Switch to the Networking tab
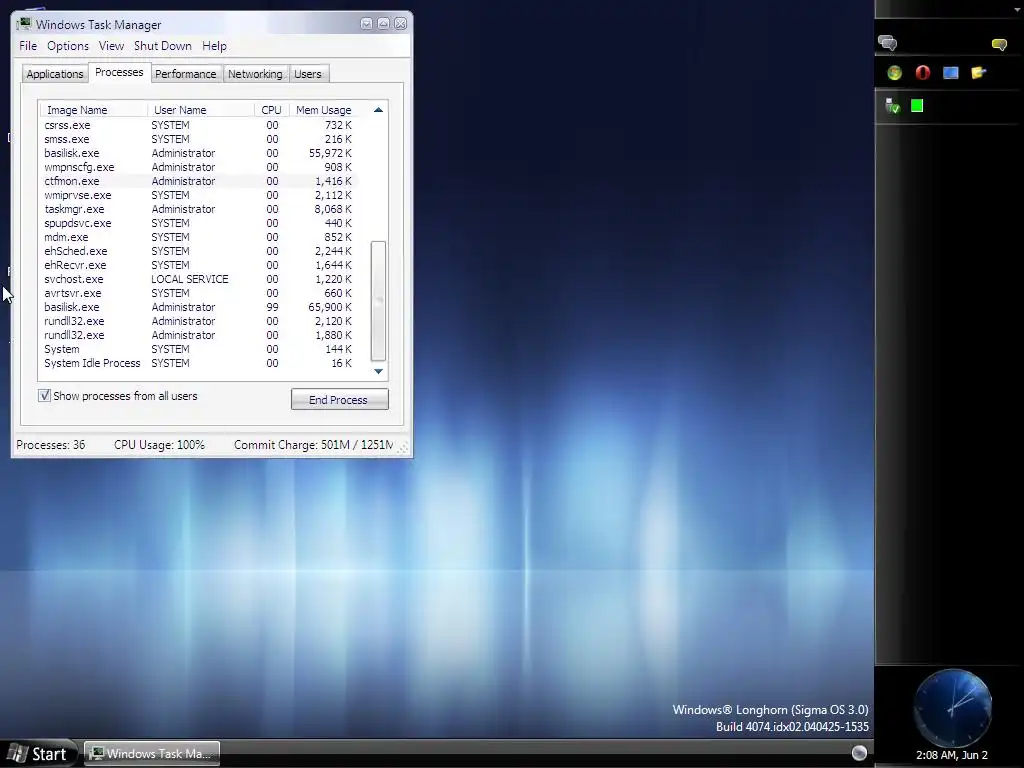This screenshot has height=768, width=1024. (x=255, y=74)
